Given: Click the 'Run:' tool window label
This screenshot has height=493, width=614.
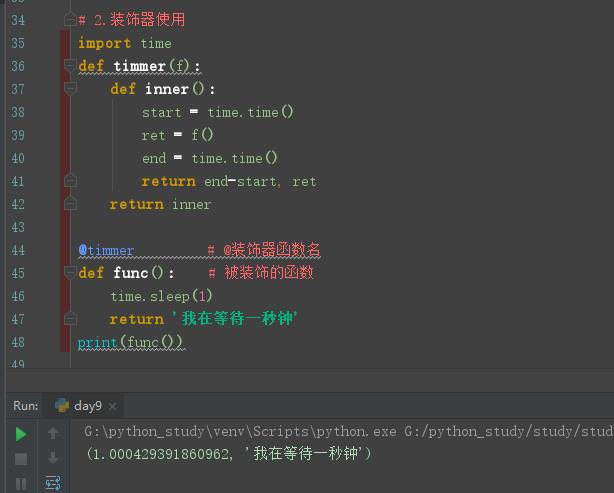Looking at the screenshot, I should coord(26,406).
